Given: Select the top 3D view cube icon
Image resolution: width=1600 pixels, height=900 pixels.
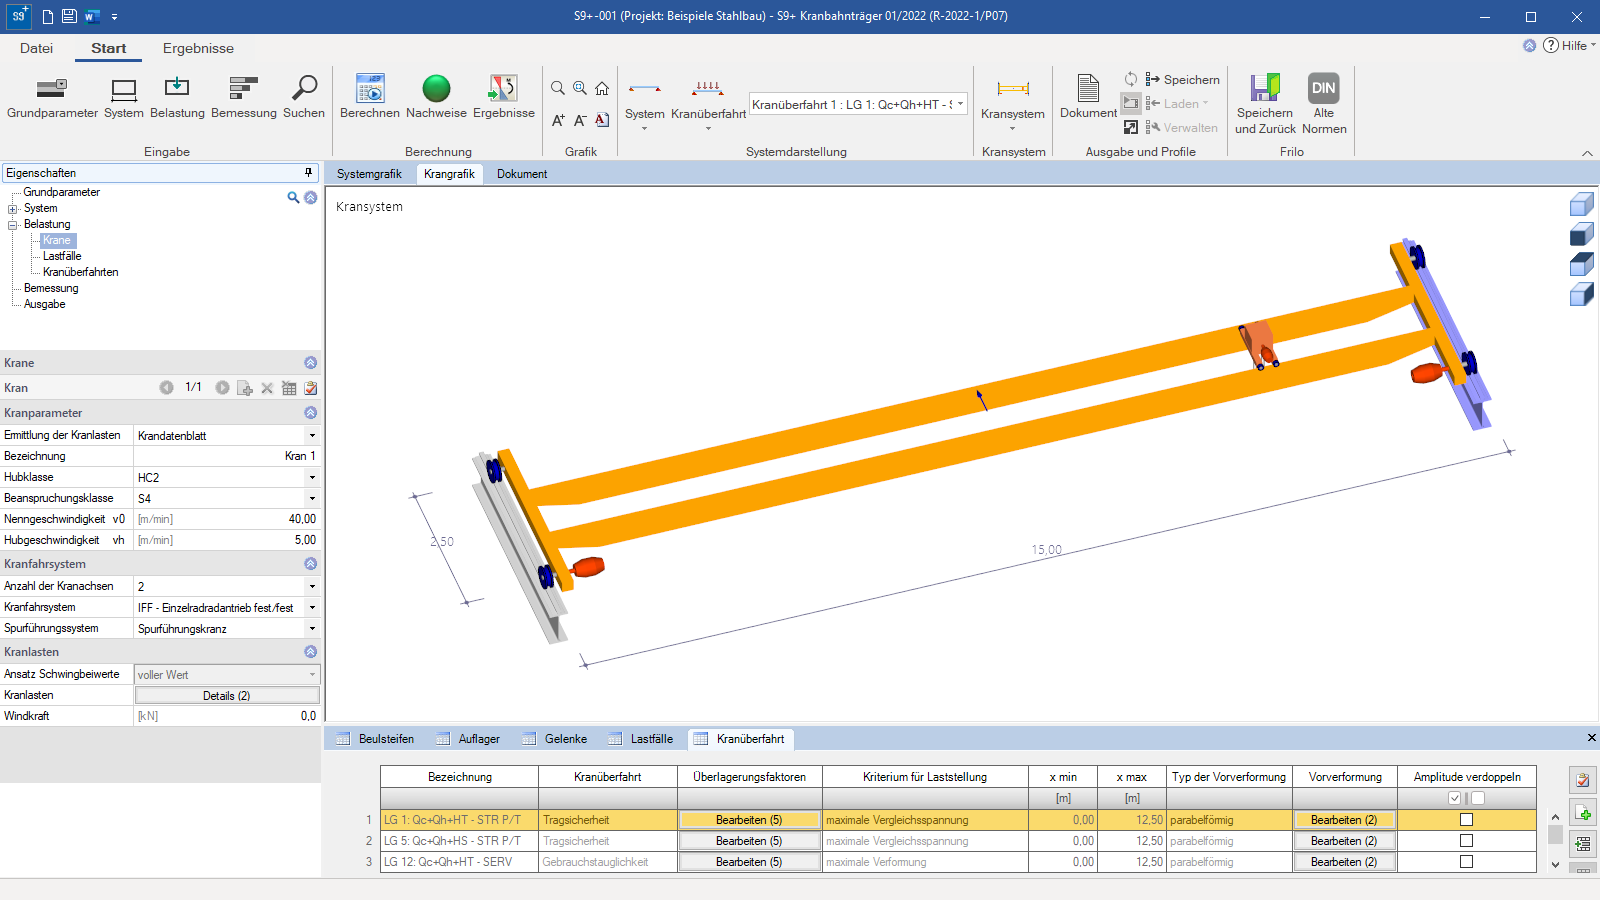Looking at the screenshot, I should coord(1581,205).
